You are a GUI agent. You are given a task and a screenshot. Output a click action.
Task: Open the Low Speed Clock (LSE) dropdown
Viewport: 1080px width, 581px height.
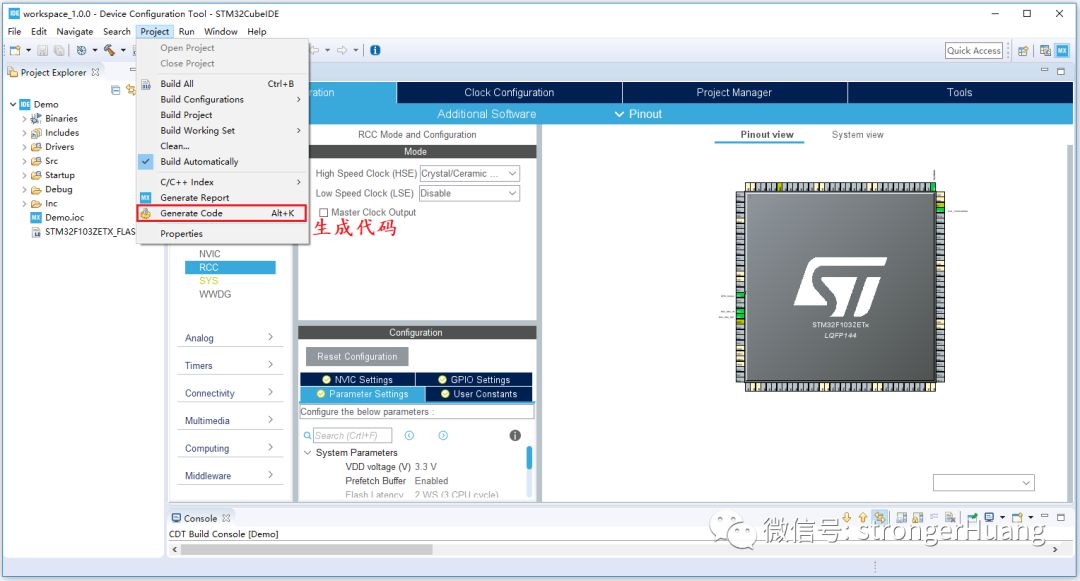pyautogui.click(x=470, y=193)
